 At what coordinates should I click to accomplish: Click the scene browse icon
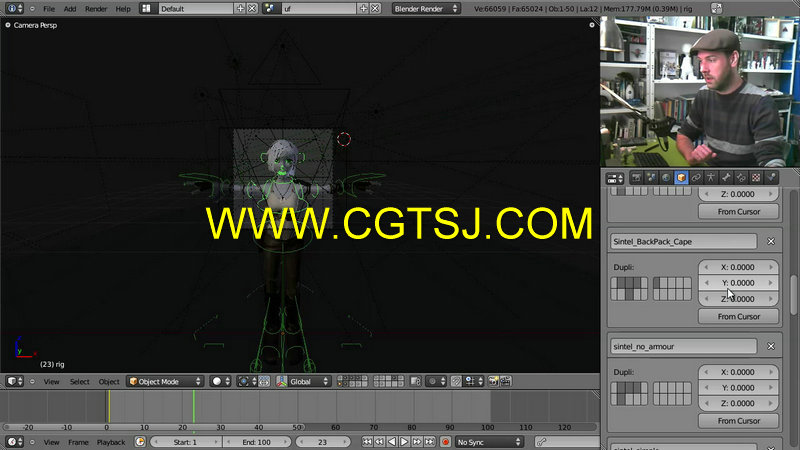tap(270, 9)
